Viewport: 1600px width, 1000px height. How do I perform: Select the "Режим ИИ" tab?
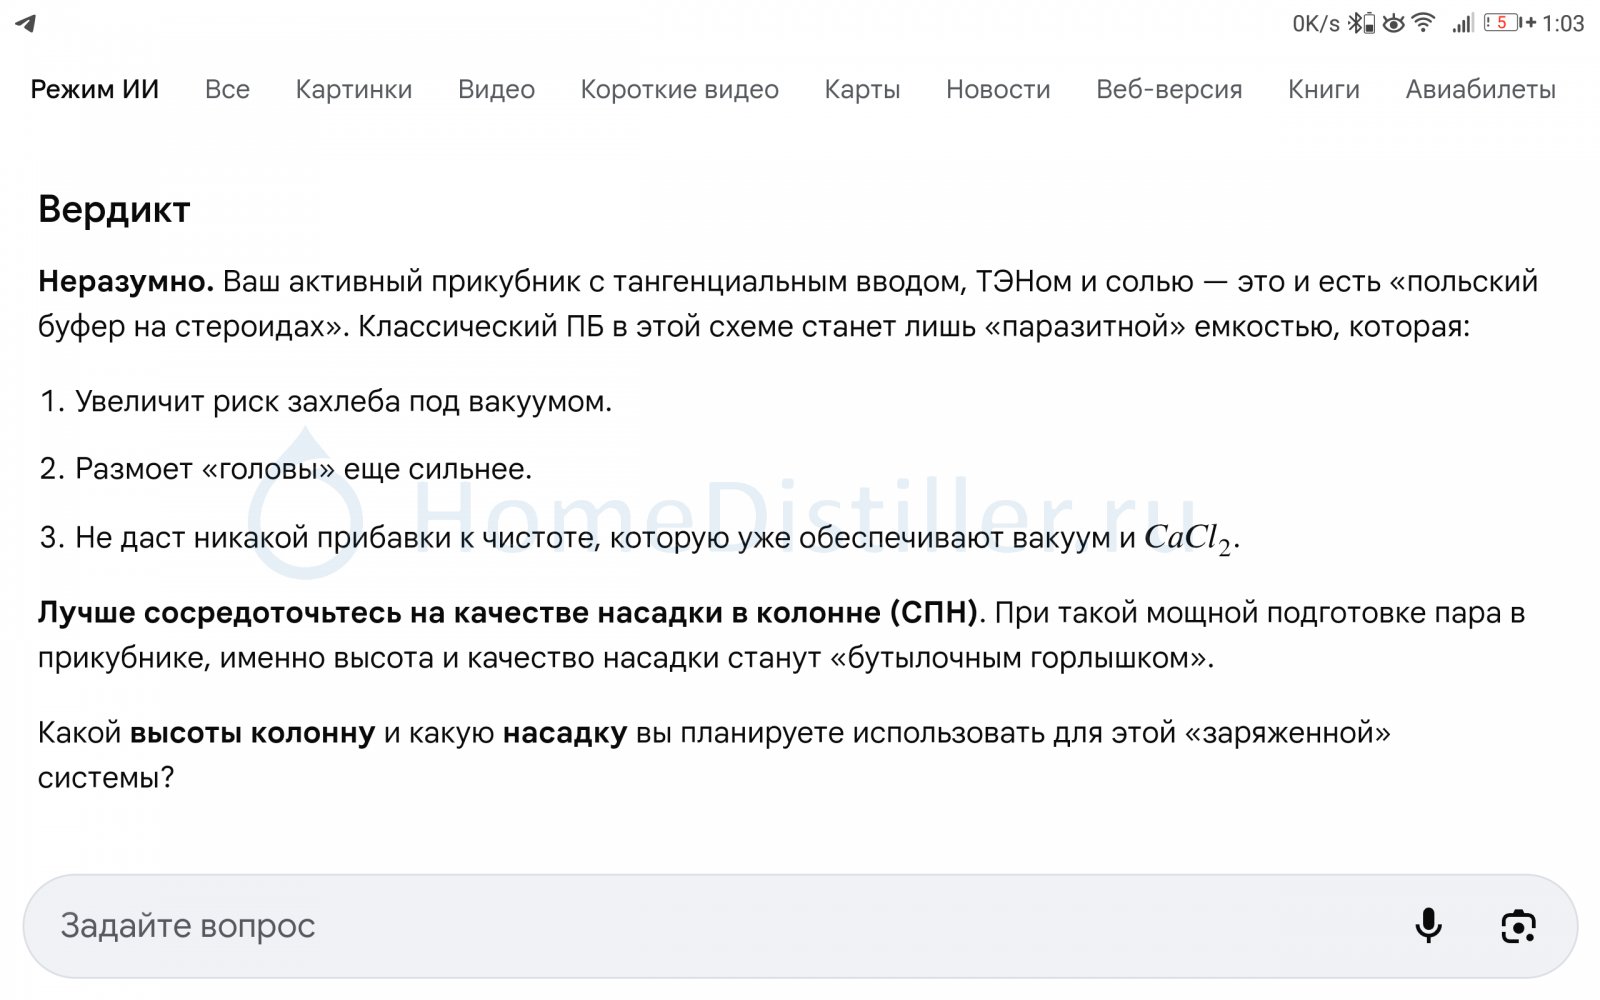(x=94, y=90)
